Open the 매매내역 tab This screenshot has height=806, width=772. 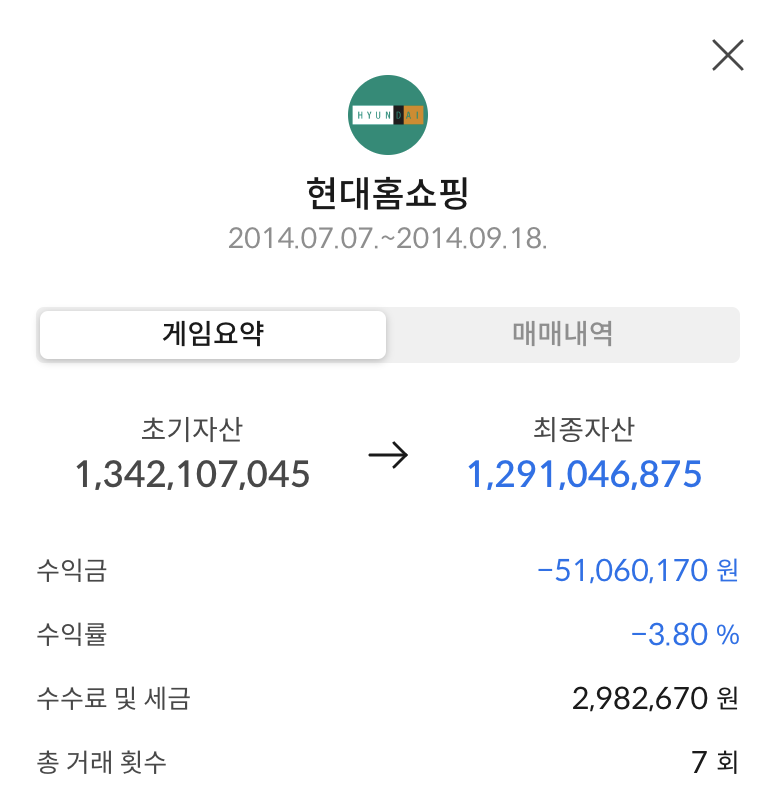tap(562, 335)
